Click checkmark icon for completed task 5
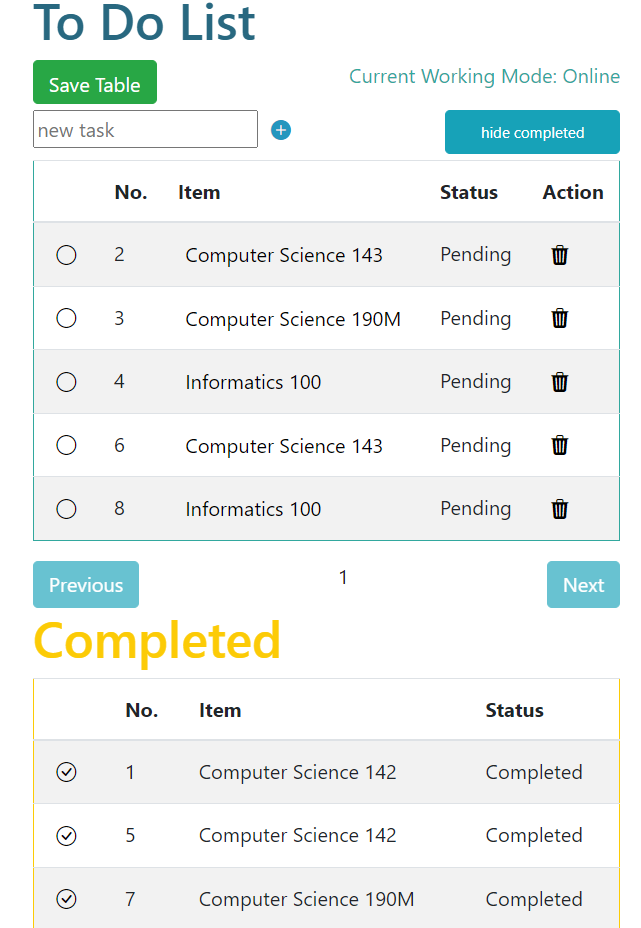The image size is (641, 928). coord(66,835)
